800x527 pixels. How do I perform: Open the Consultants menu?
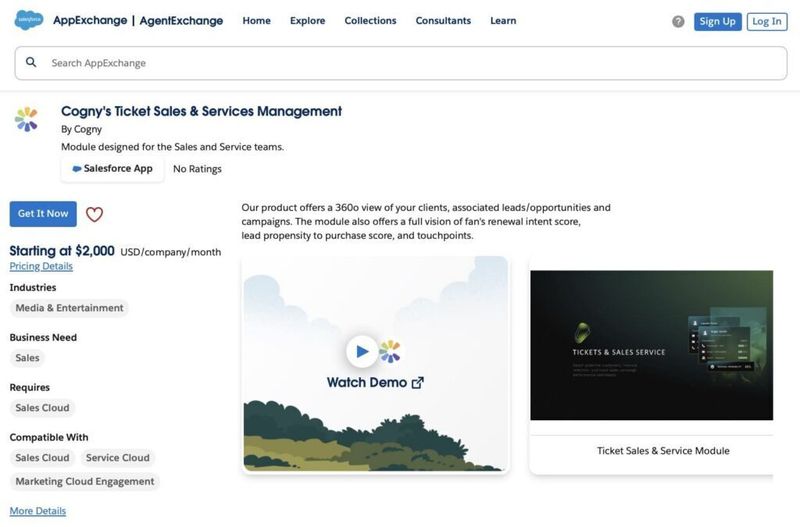point(443,21)
